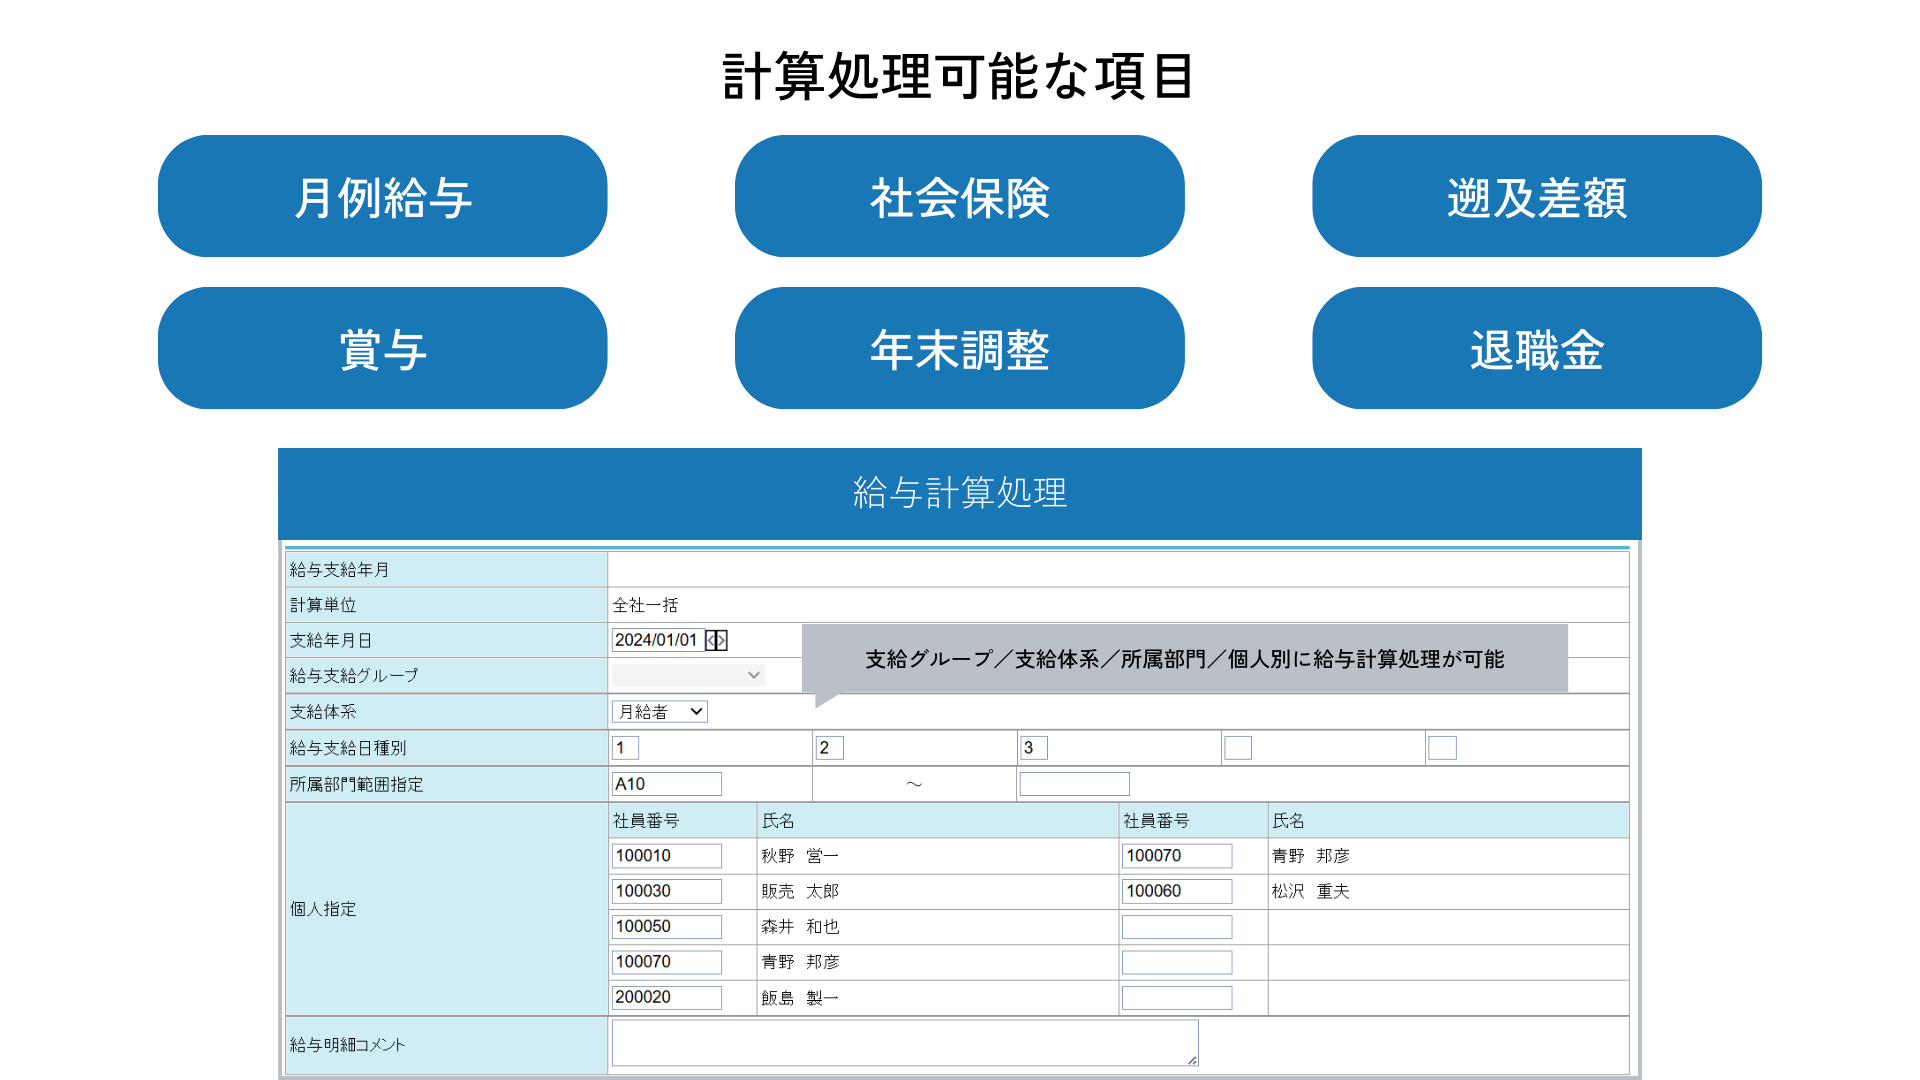This screenshot has height=1080, width=1920.
Task: Click the 社会保険 button
Action: [959, 196]
